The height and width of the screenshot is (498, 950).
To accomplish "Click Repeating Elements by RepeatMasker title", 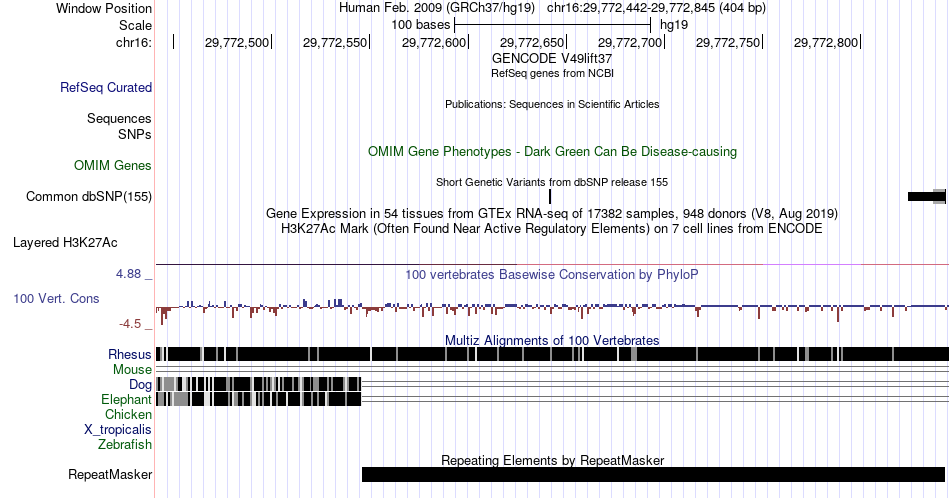I will [x=552, y=460].
